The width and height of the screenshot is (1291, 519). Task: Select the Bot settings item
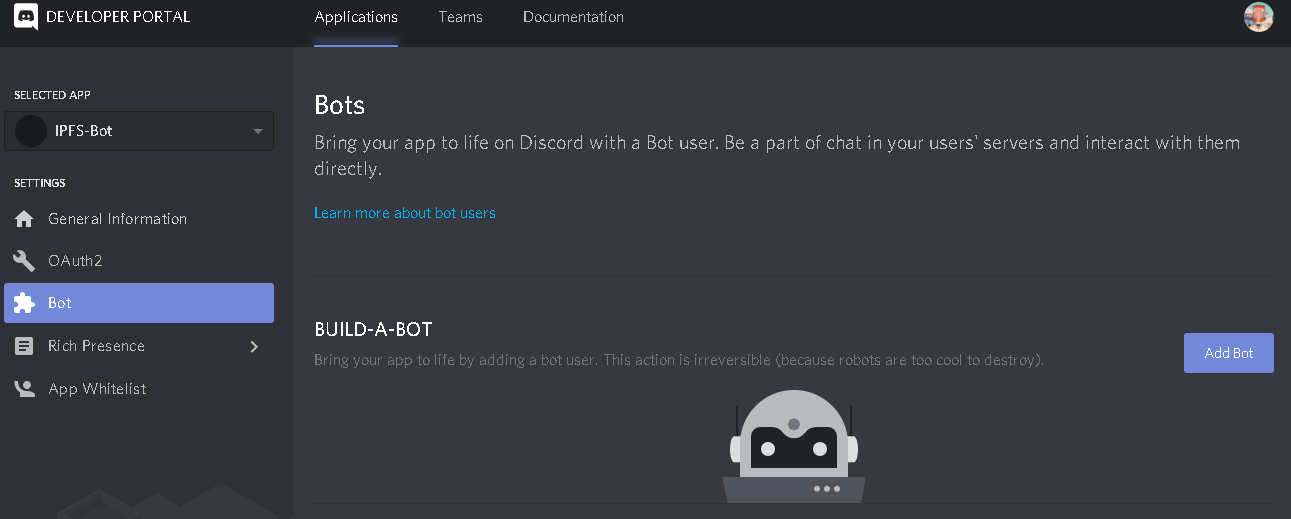pyautogui.click(x=139, y=303)
